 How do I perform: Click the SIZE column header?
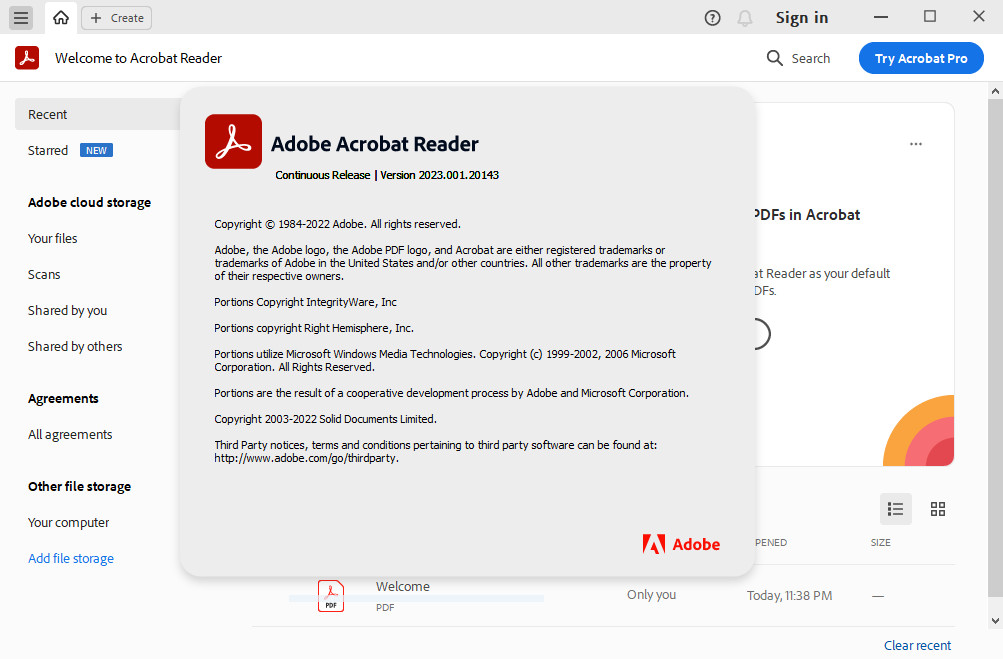(880, 543)
